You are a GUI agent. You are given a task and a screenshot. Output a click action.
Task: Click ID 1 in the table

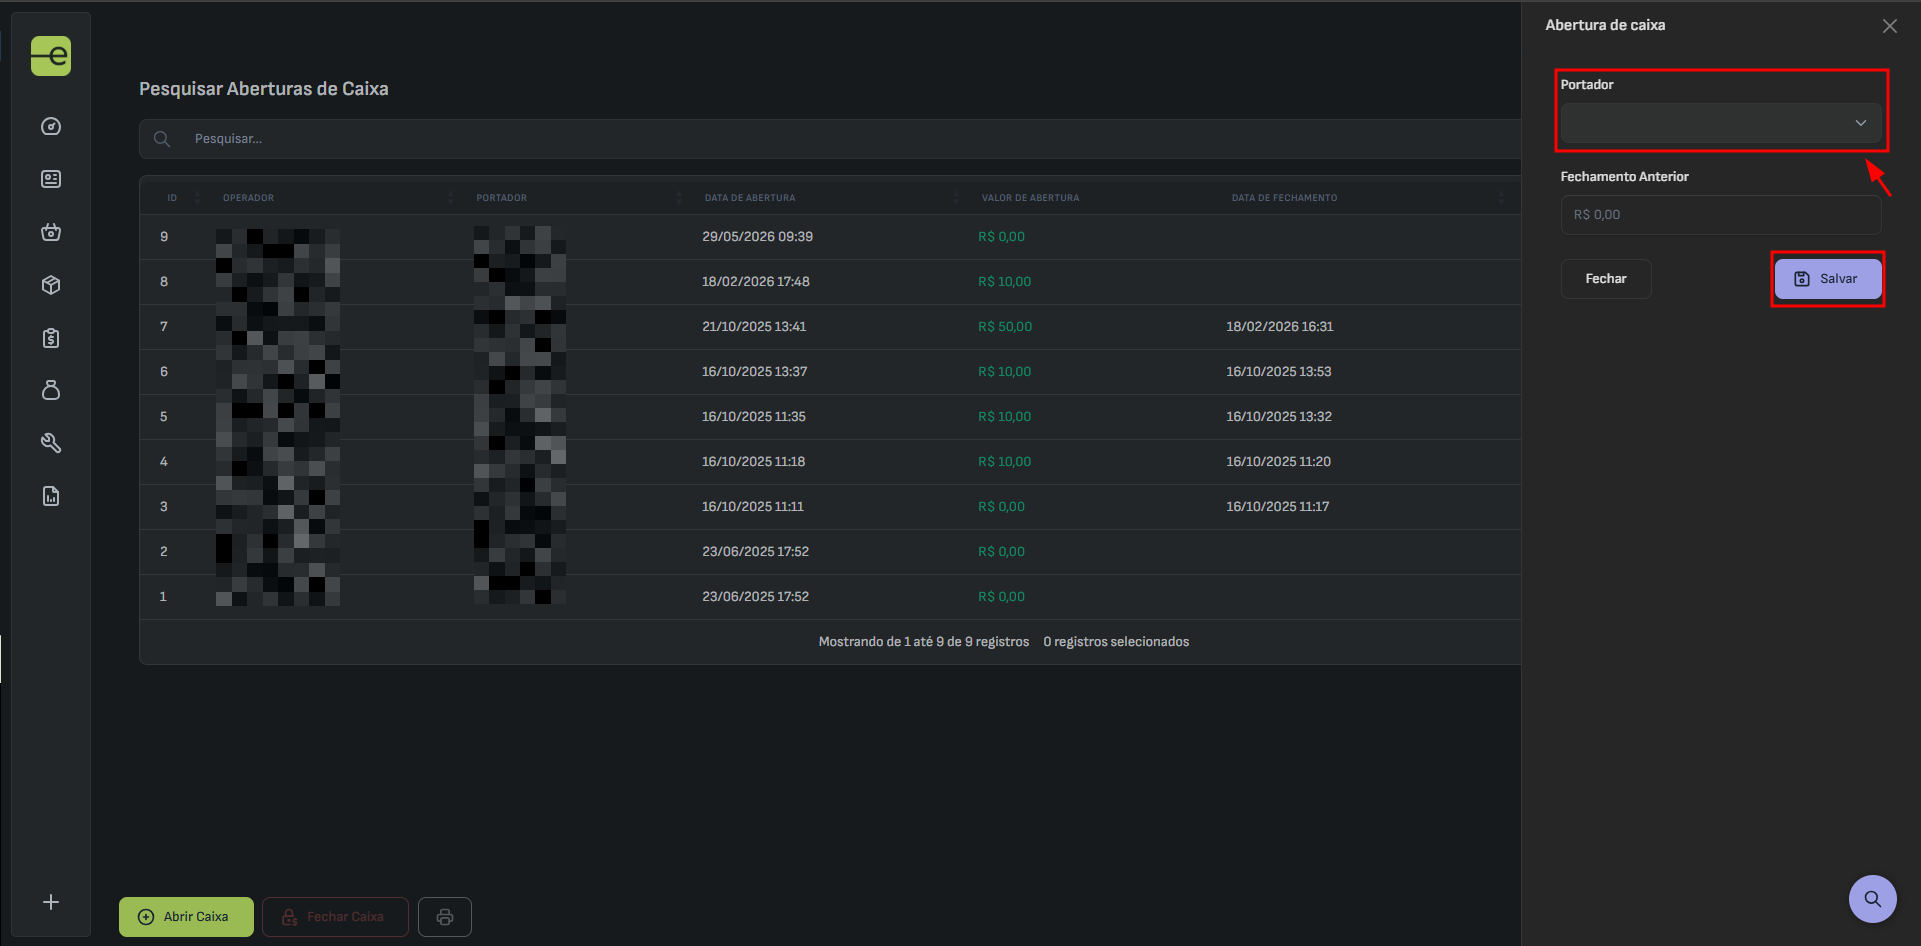(163, 597)
